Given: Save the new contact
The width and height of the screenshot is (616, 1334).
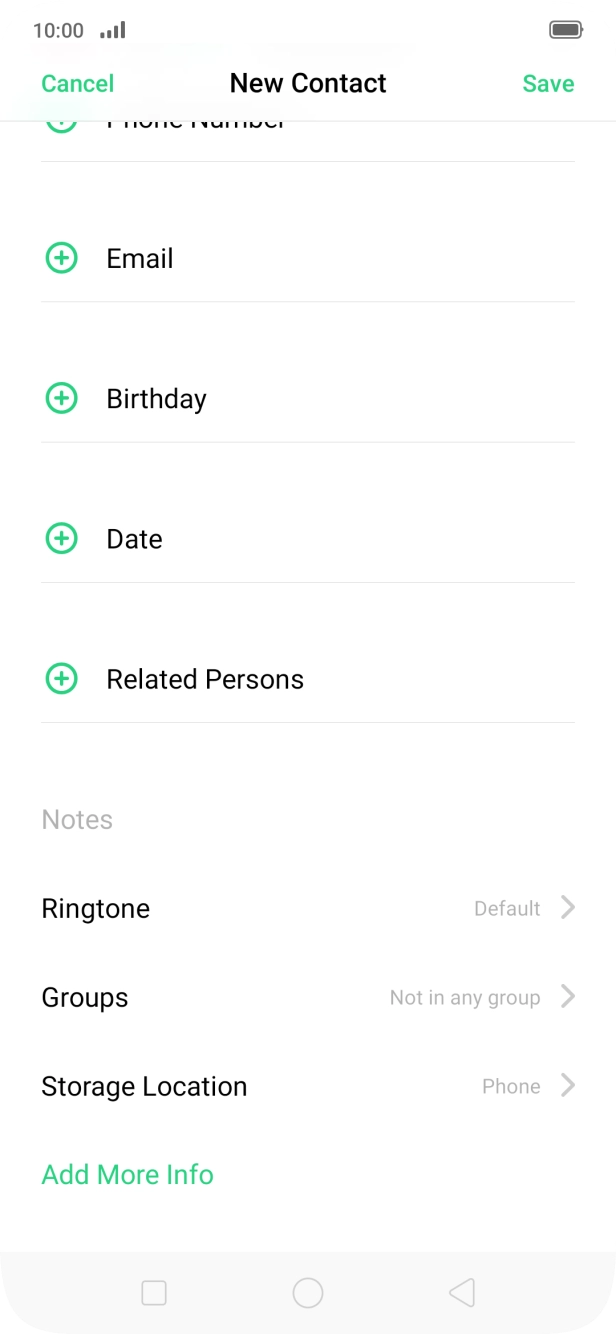Looking at the screenshot, I should (548, 84).
